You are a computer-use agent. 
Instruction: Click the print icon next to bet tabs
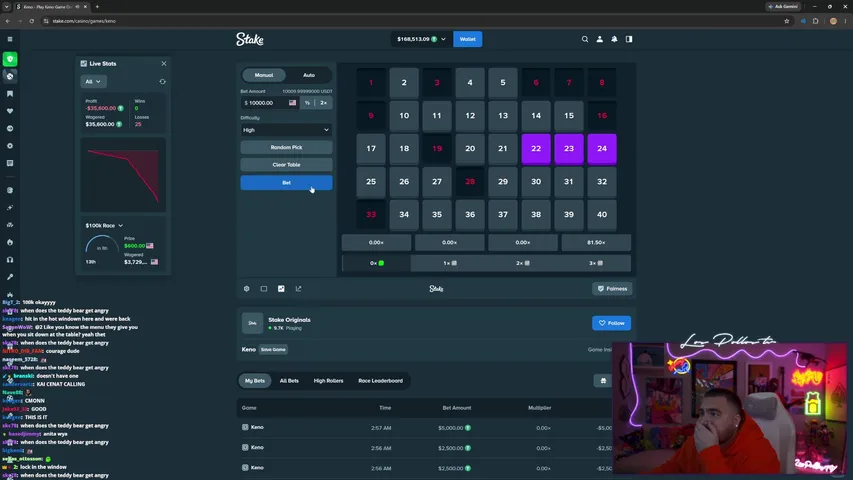603,381
